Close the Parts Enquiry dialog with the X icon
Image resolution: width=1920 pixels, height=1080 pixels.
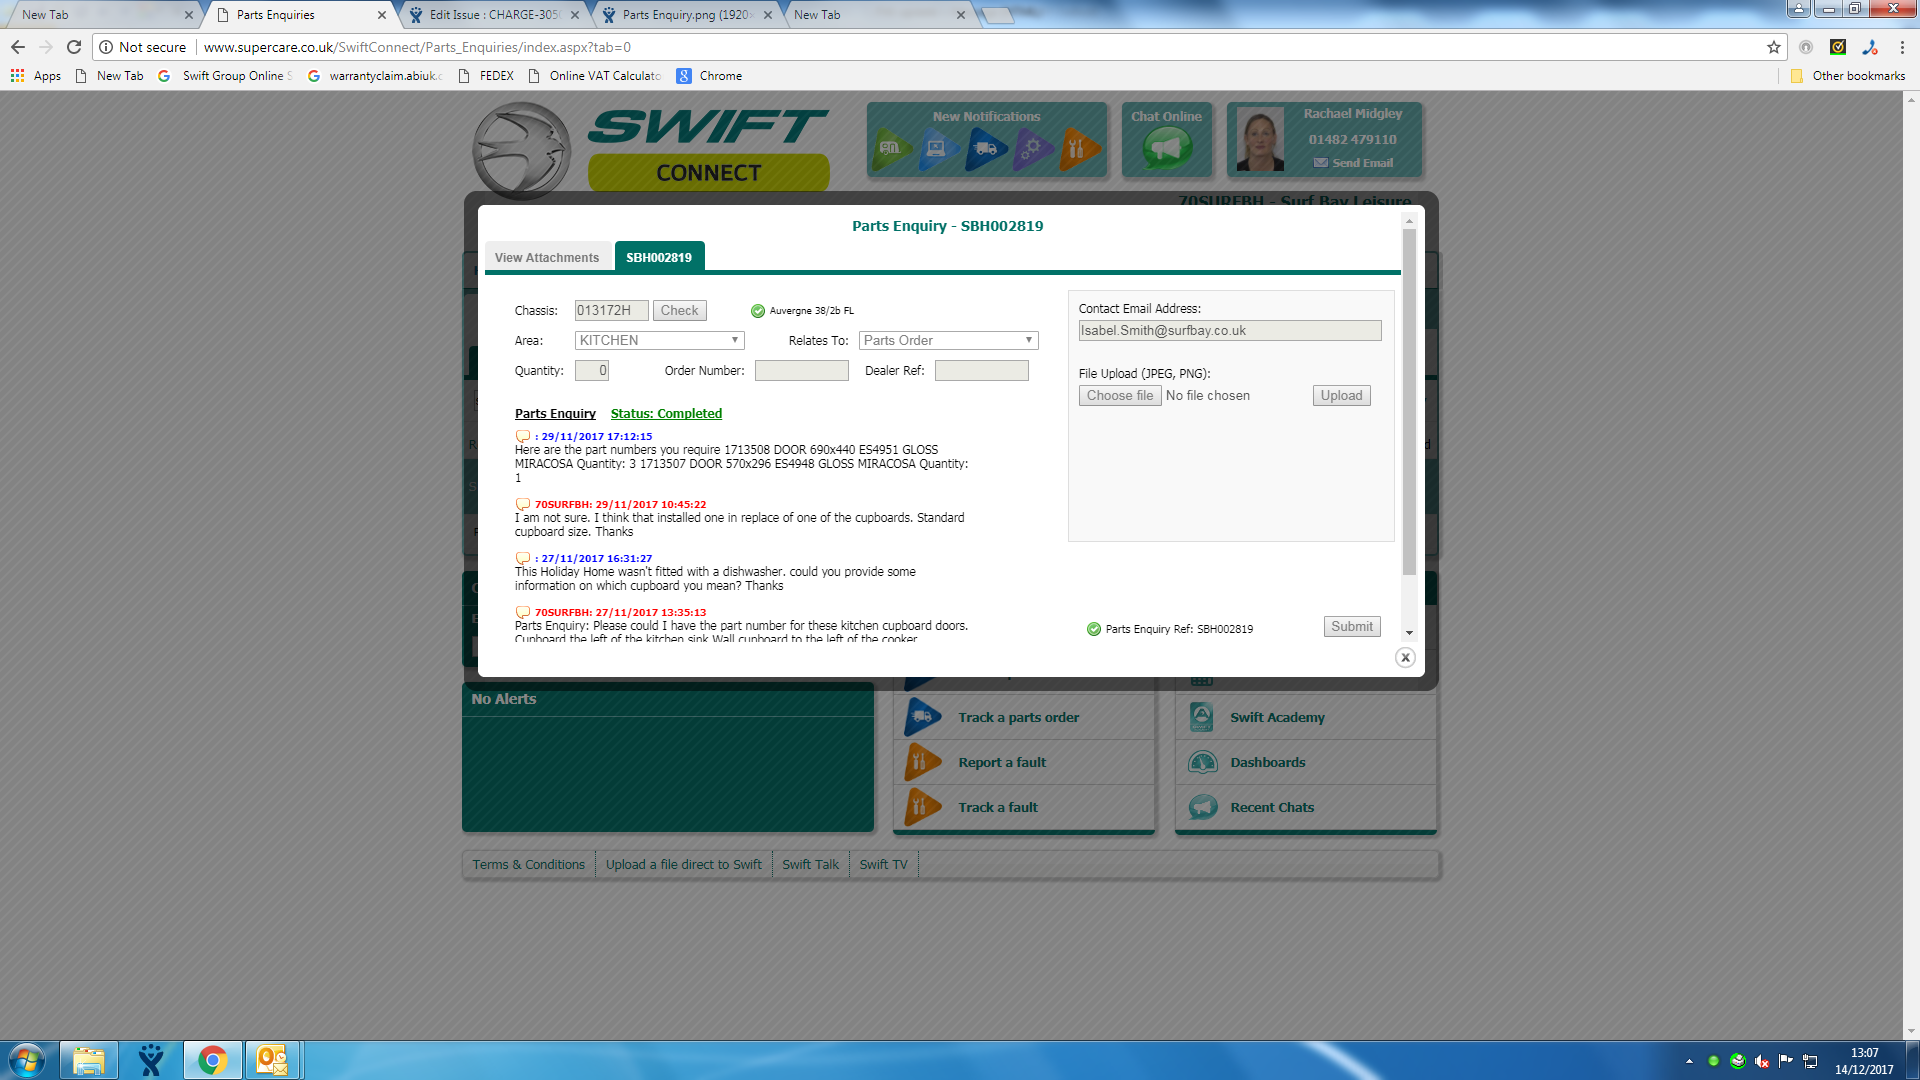pyautogui.click(x=1405, y=658)
